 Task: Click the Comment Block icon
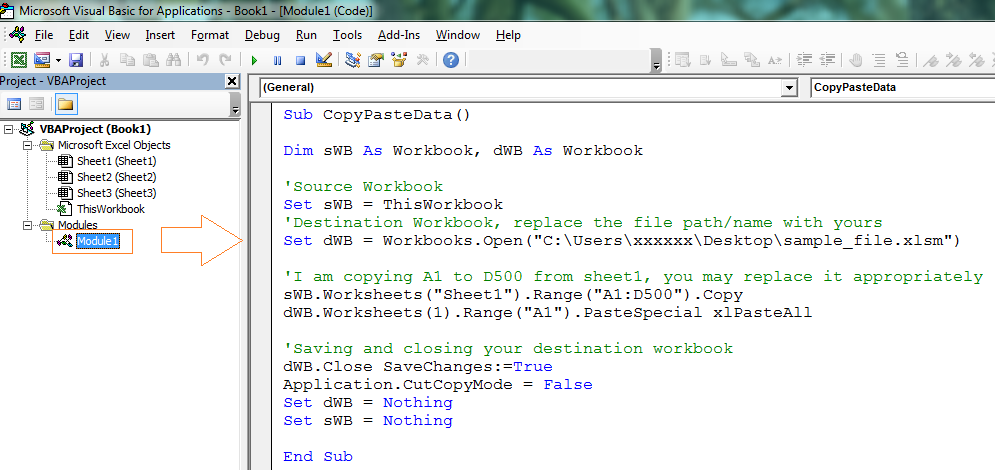[879, 60]
